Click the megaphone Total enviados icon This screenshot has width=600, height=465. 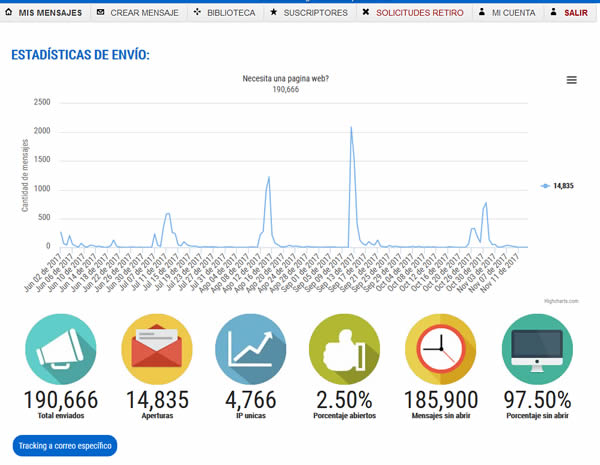(x=60, y=349)
